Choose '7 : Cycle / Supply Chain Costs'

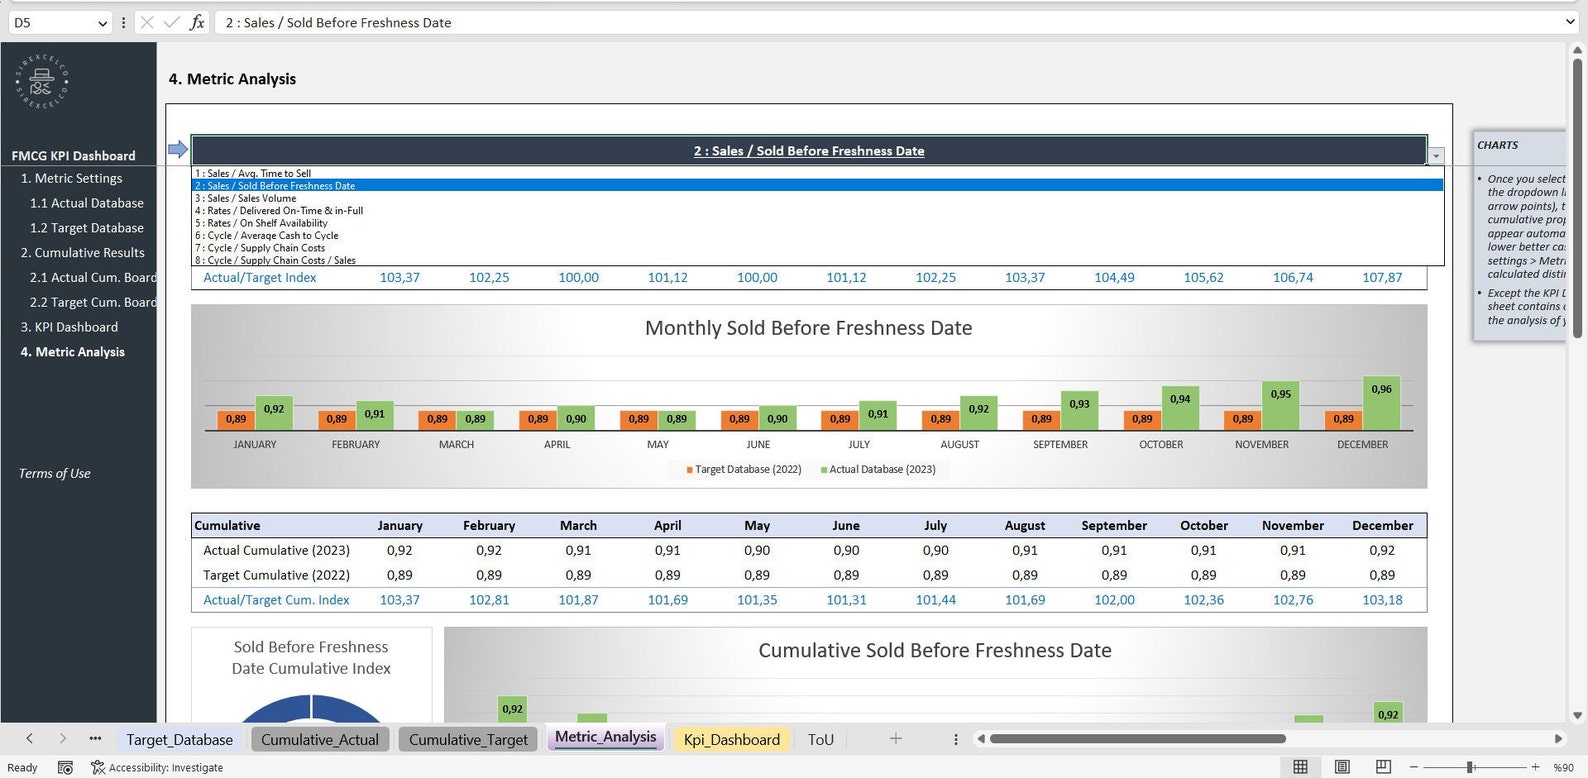click(817, 248)
